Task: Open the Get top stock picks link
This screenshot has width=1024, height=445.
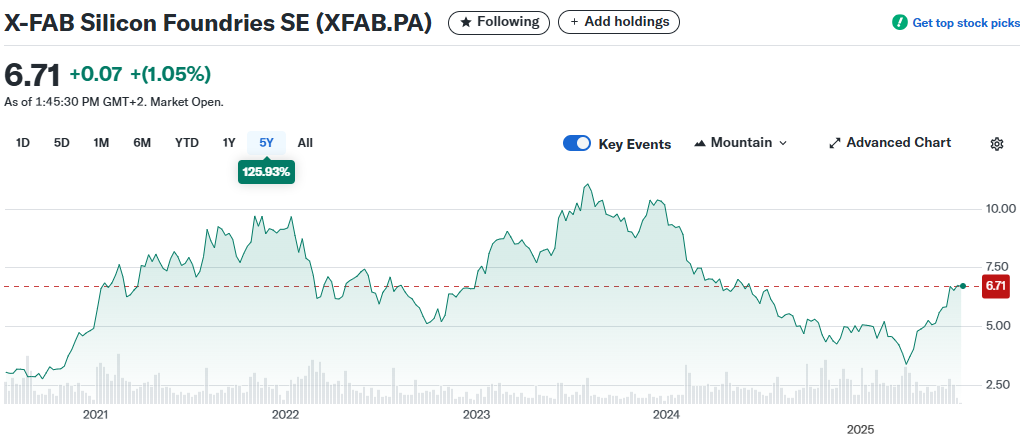Action: coord(964,22)
